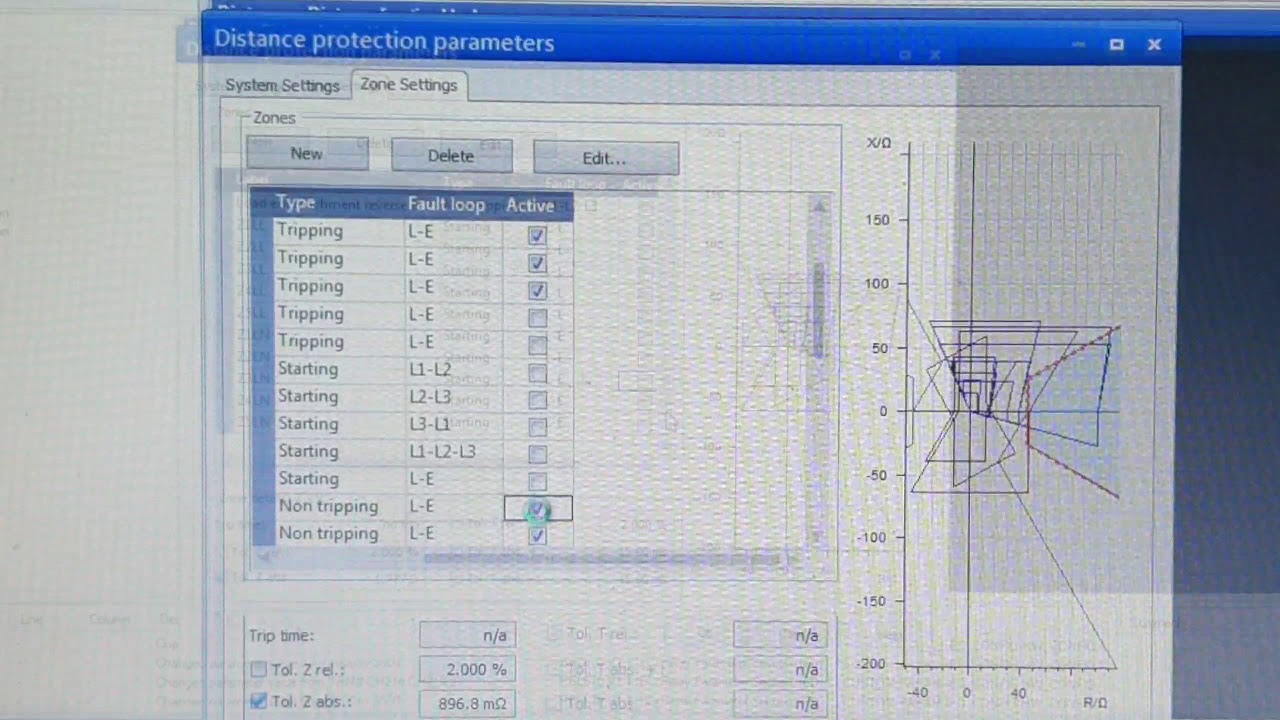Enable the Tol. Z rel. checkbox
This screenshot has height=720, width=1280.
pyautogui.click(x=258, y=670)
